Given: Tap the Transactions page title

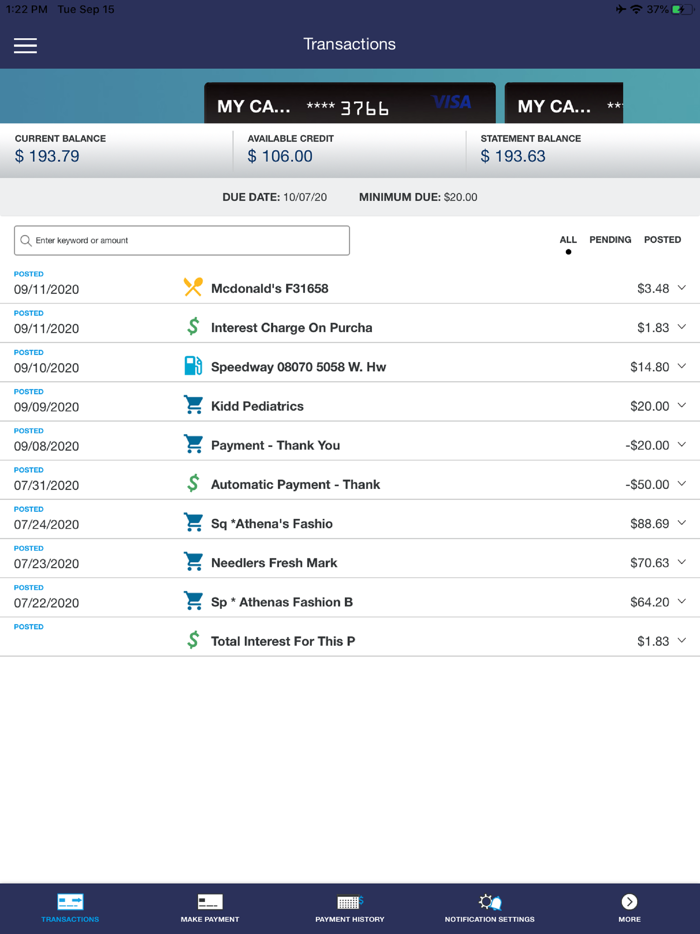Looking at the screenshot, I should pos(349,44).
